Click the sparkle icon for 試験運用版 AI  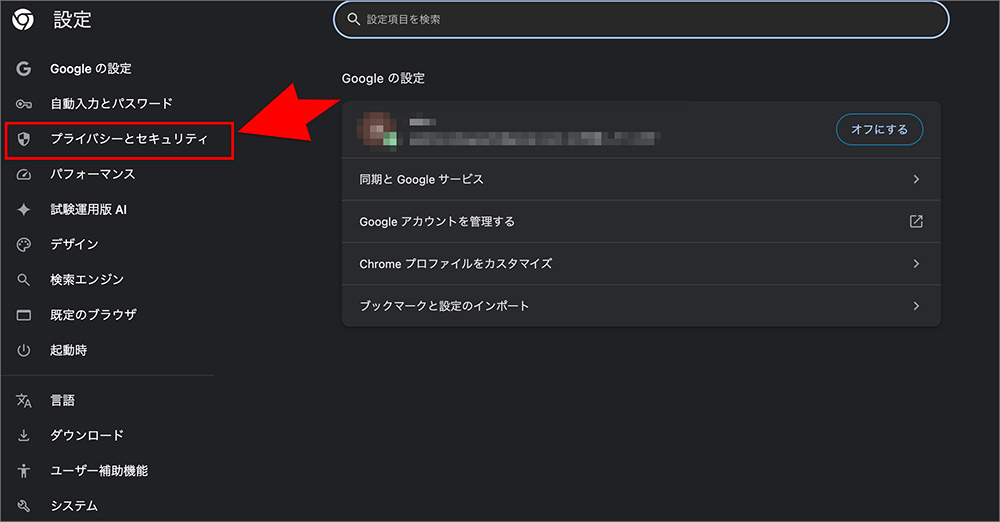[x=24, y=209]
